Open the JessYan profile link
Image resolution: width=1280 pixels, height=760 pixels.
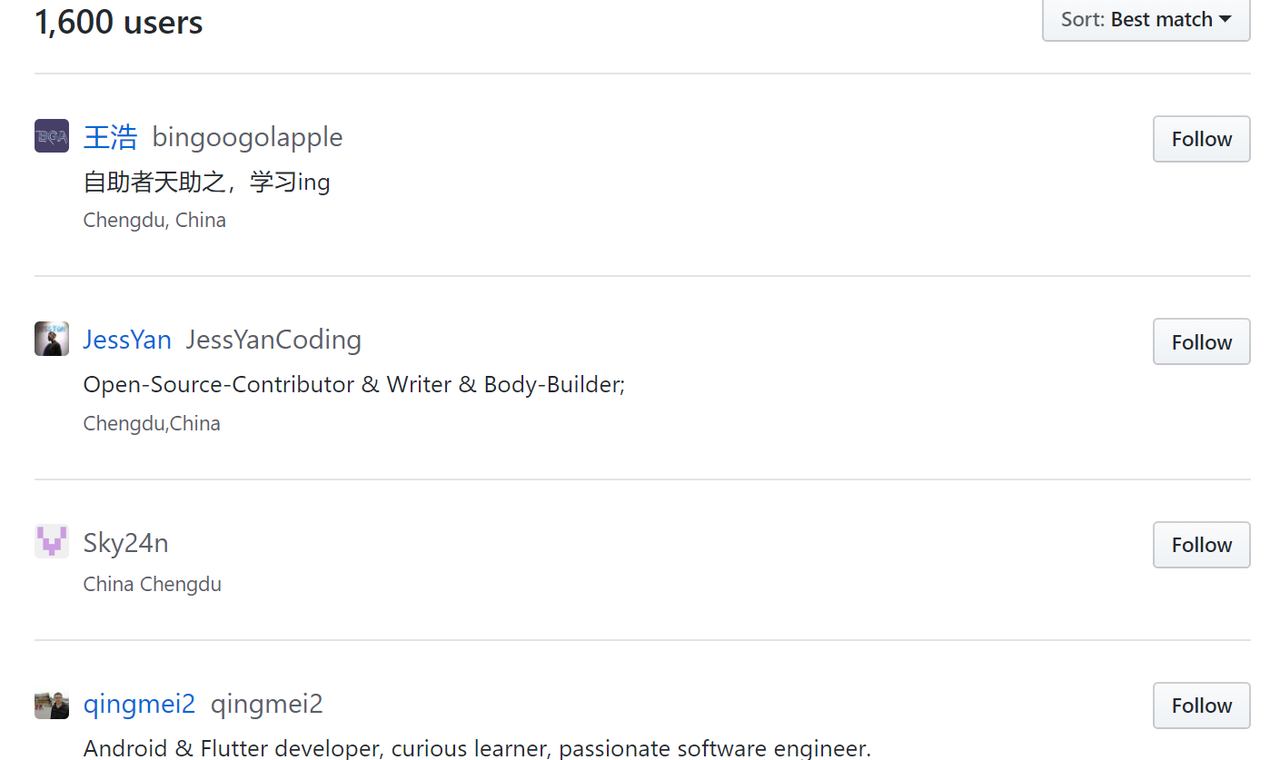click(x=127, y=340)
